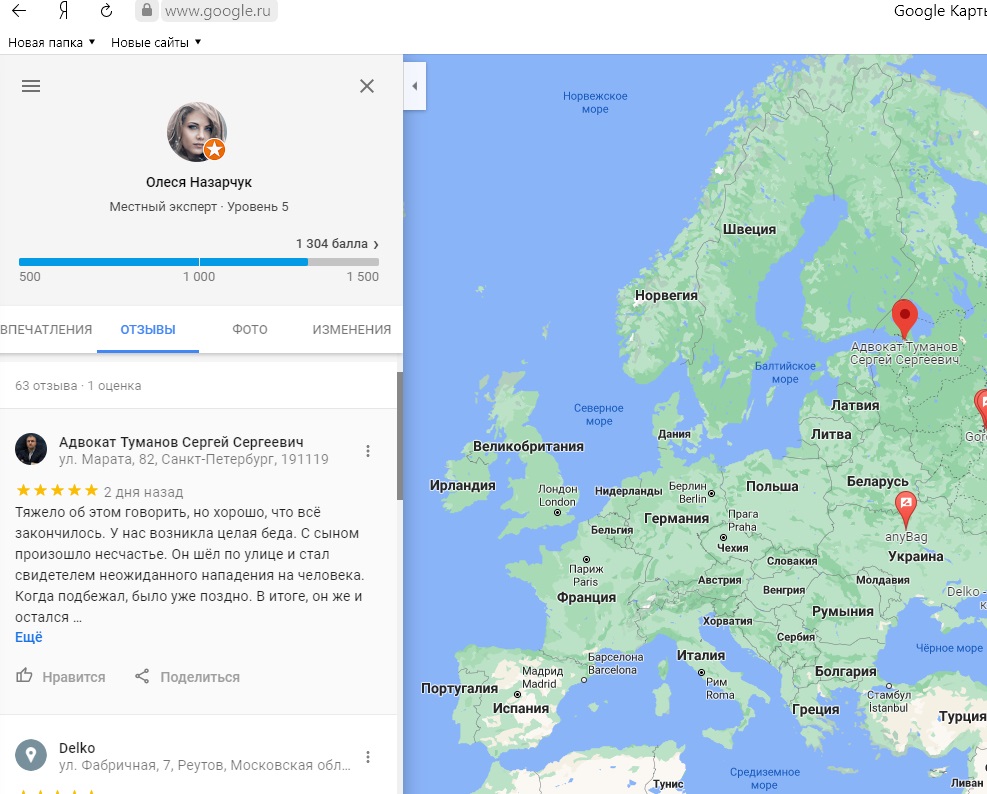Select the anyBag map pin
Image resolution: width=987 pixels, height=794 pixels.
(x=906, y=509)
